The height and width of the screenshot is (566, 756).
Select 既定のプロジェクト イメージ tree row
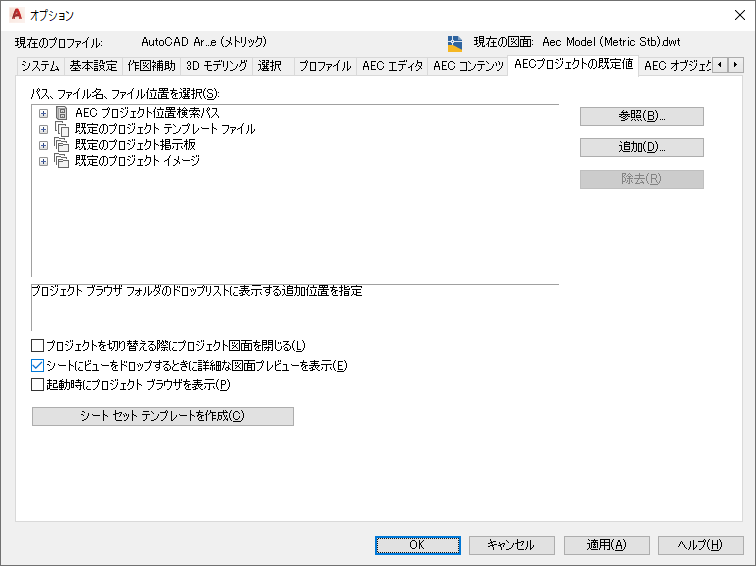coord(137,161)
